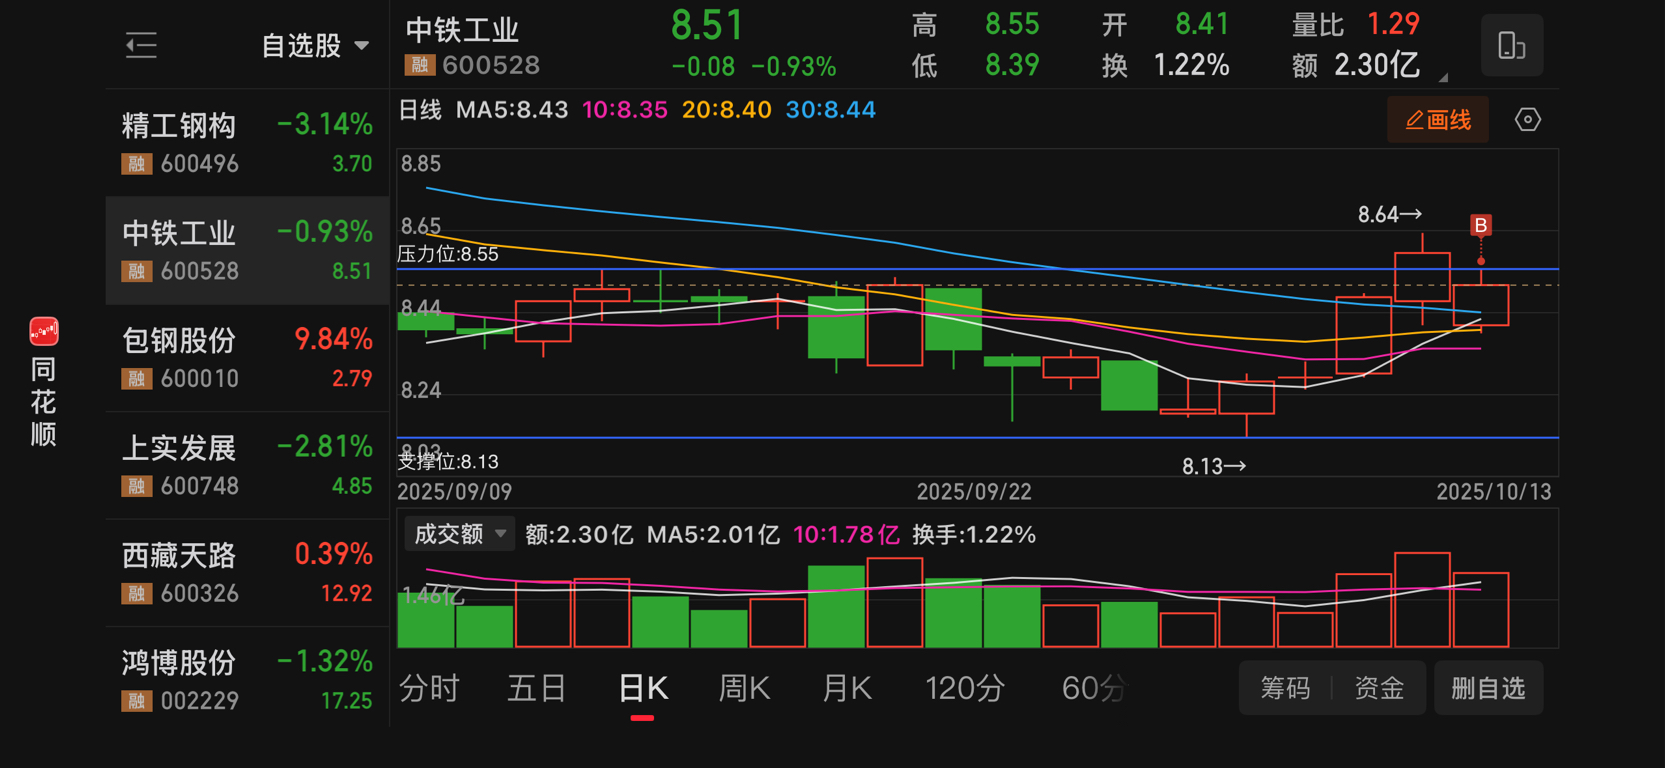Select 包钢股份 in watchlist
Image resolution: width=1665 pixels, height=769 pixels.
pos(247,358)
